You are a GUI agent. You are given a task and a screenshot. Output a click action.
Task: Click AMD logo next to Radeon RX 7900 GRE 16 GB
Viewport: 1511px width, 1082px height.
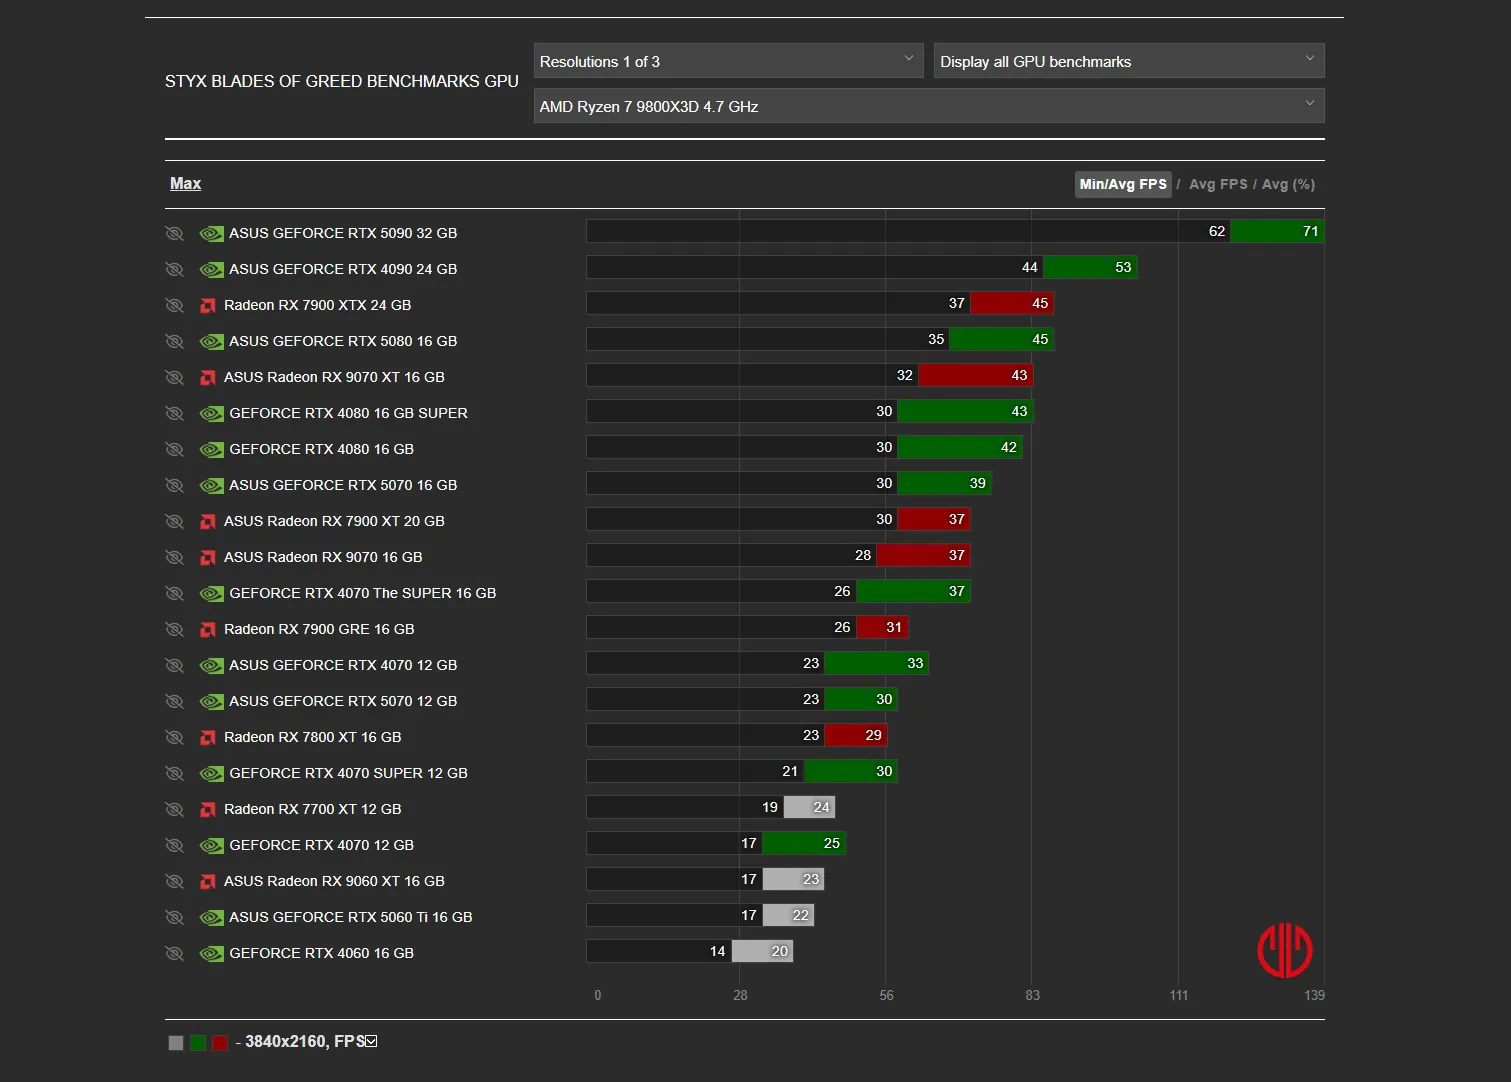click(208, 630)
